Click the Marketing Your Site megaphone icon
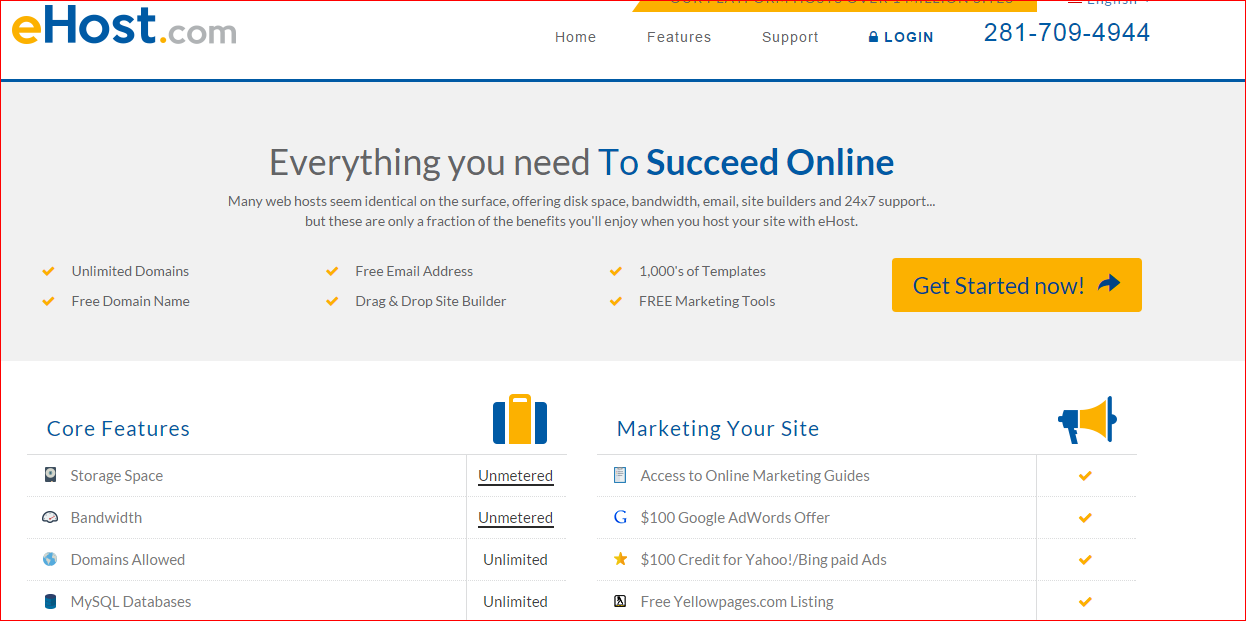1246x621 pixels. 1087,420
